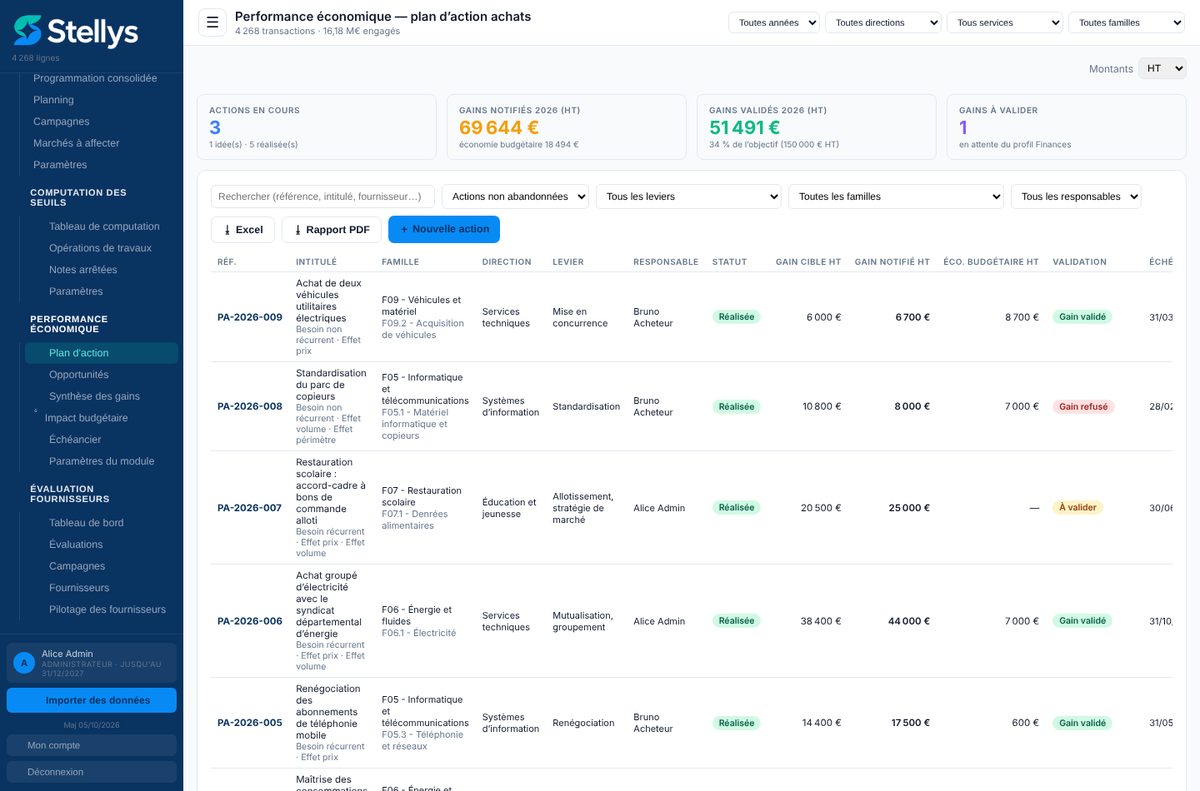Click the Statut column header
The height and width of the screenshot is (791, 1200).
[x=729, y=262]
